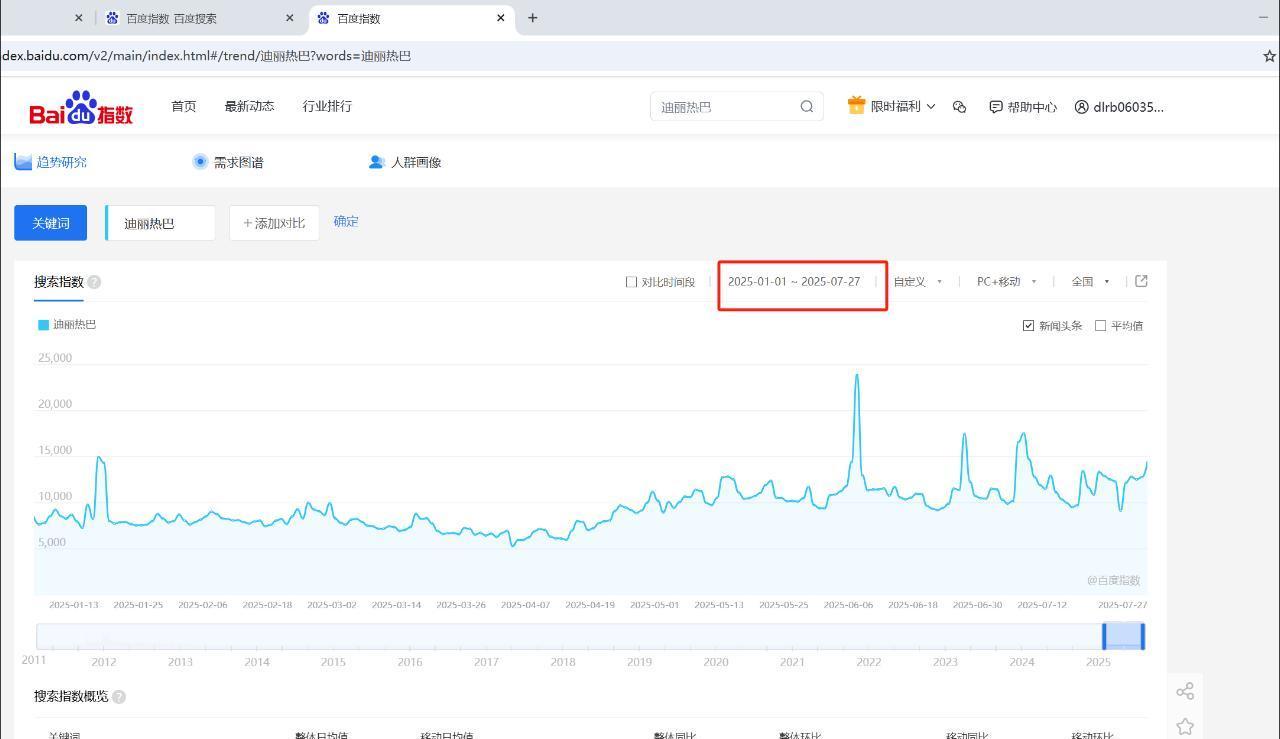Click the browser address bar
This screenshot has width=1280, height=739.
[x=630, y=56]
